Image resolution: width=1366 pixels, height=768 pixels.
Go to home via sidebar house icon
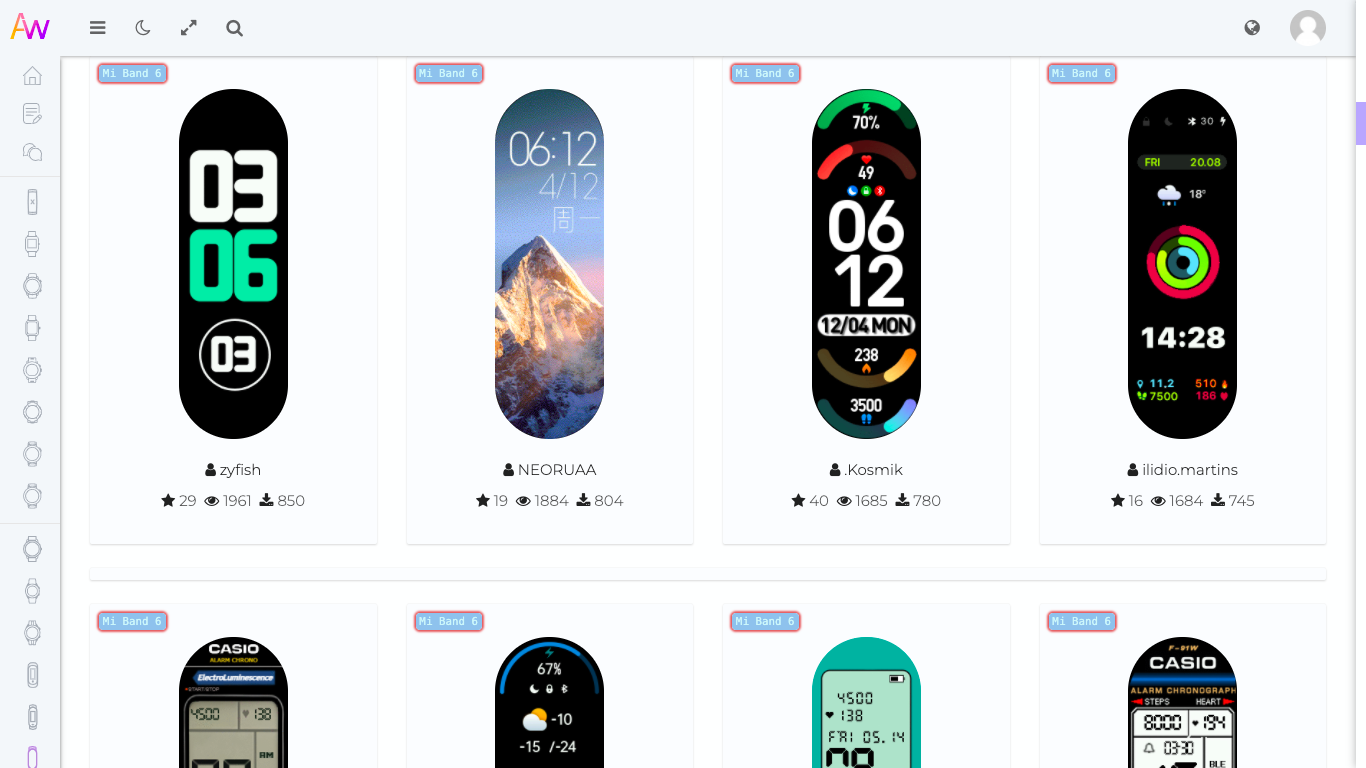[x=32, y=76]
